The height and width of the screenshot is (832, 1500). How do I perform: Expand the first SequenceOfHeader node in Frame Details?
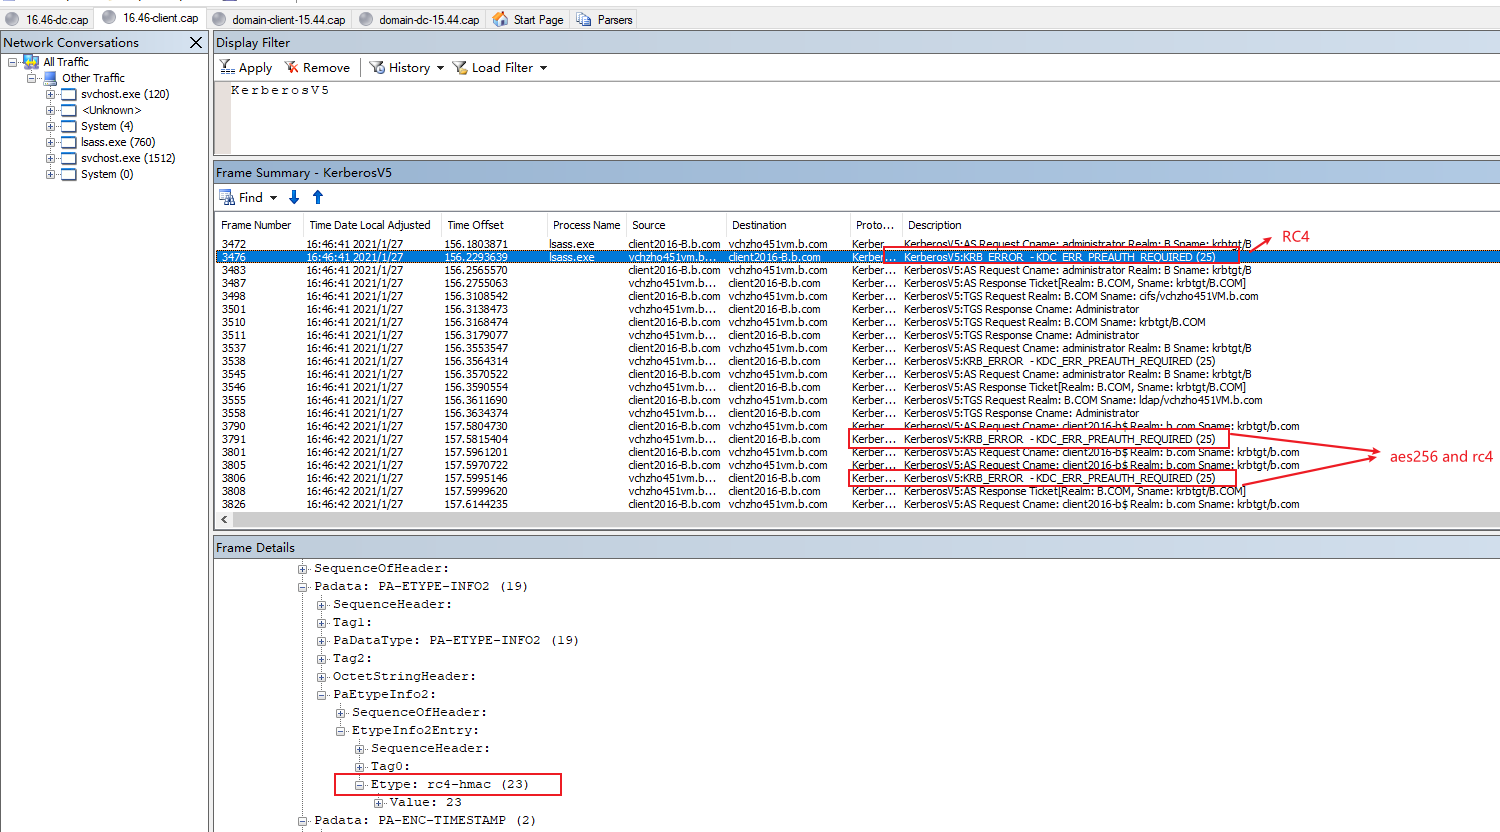302,569
